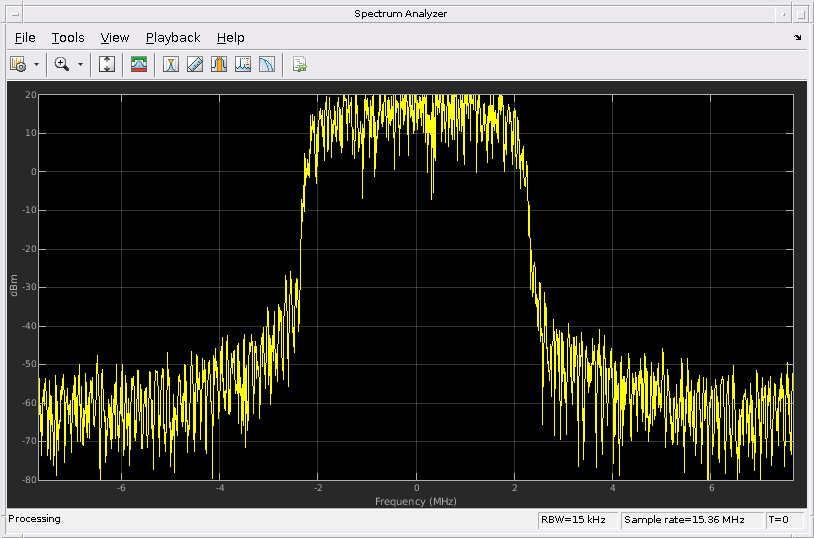Image resolution: width=814 pixels, height=538 pixels.
Task: Toggle the spectrum/spectrogram view icon
Action: coord(139,64)
